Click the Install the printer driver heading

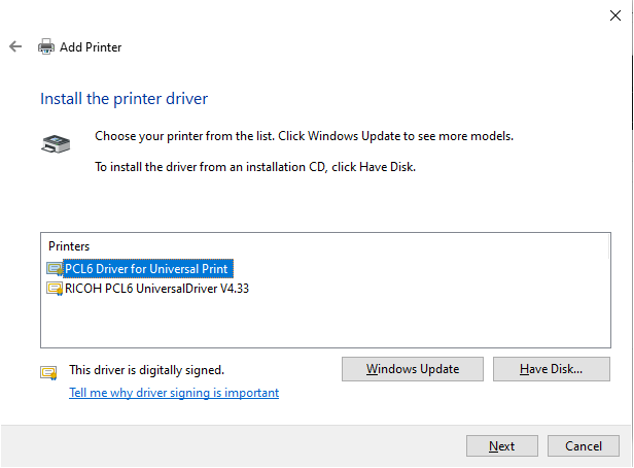point(124,99)
